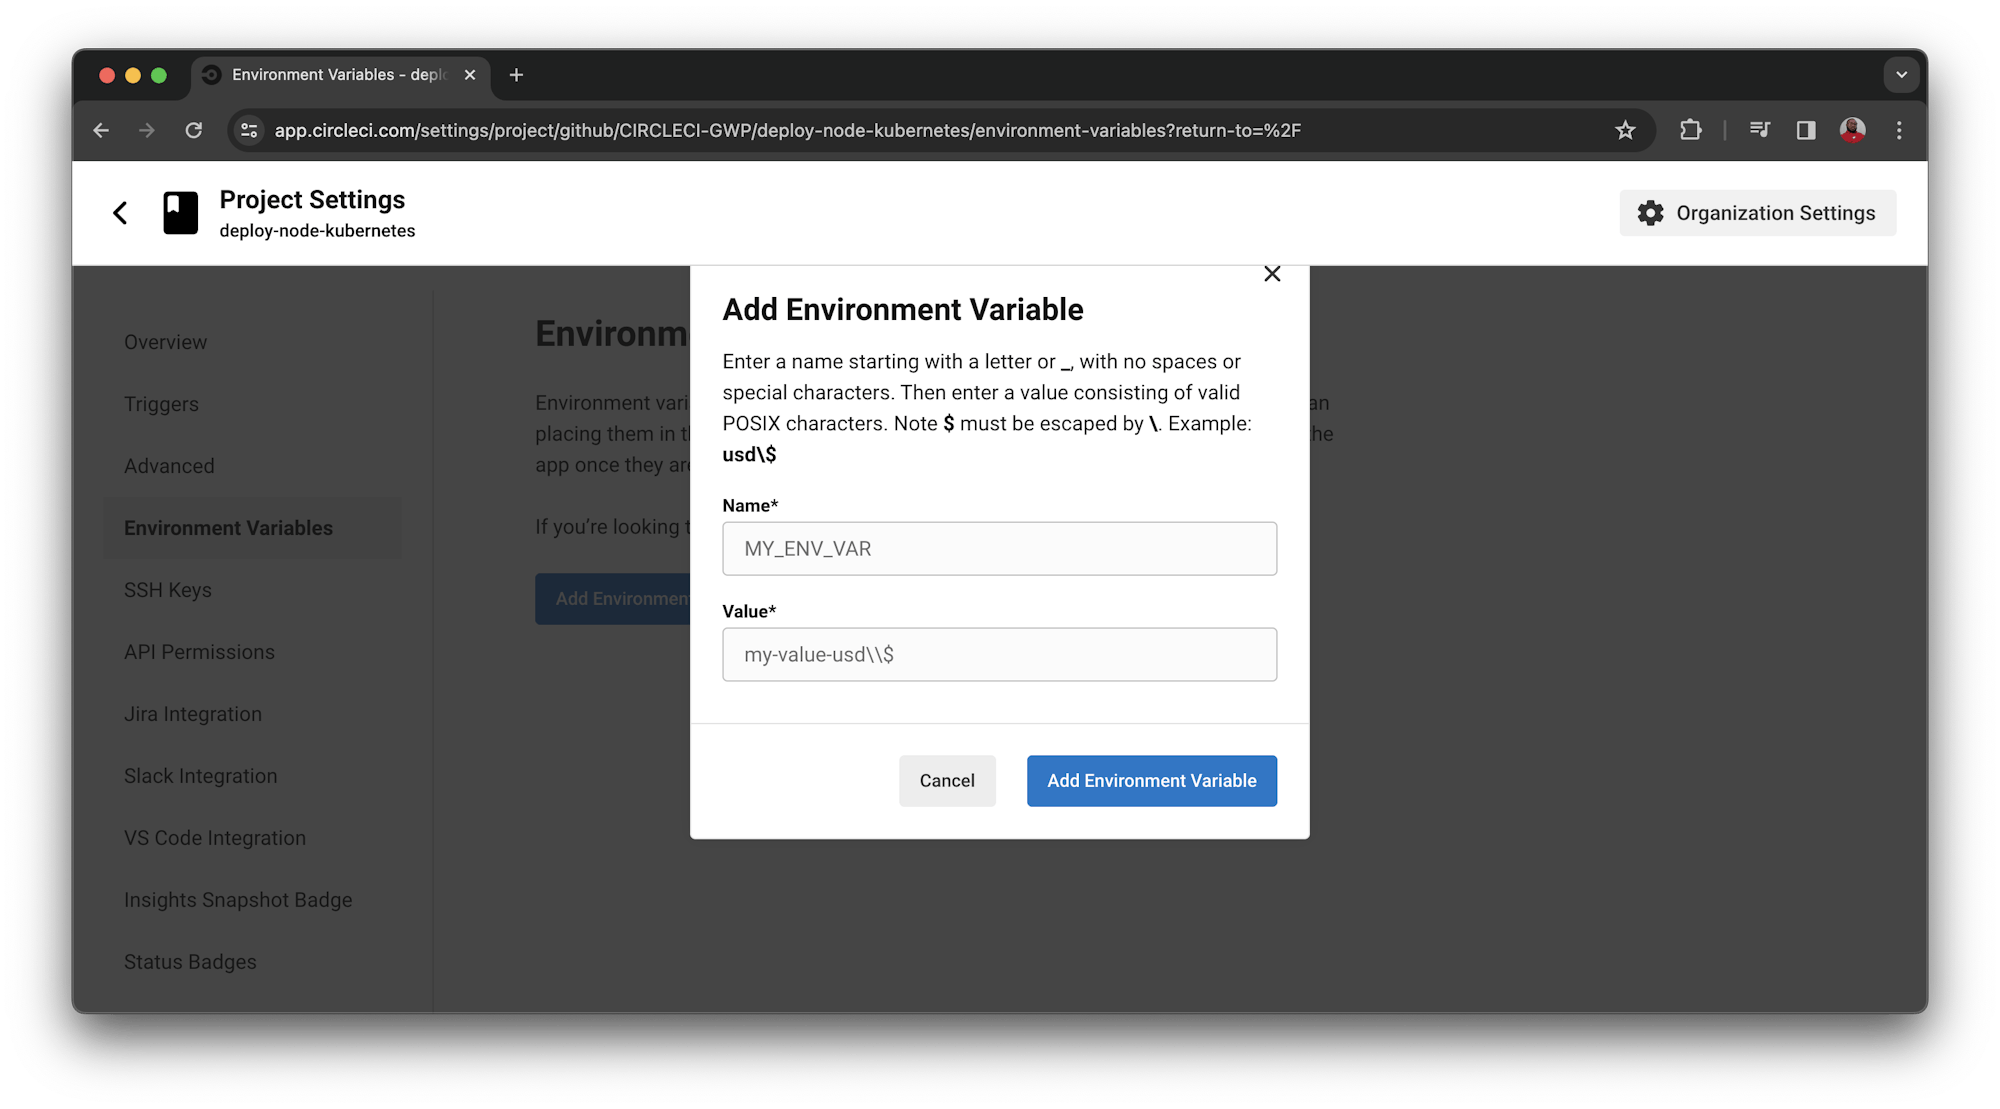This screenshot has height=1109, width=2000.
Task: Click the repository icon beside Project Settings
Action: 180,212
